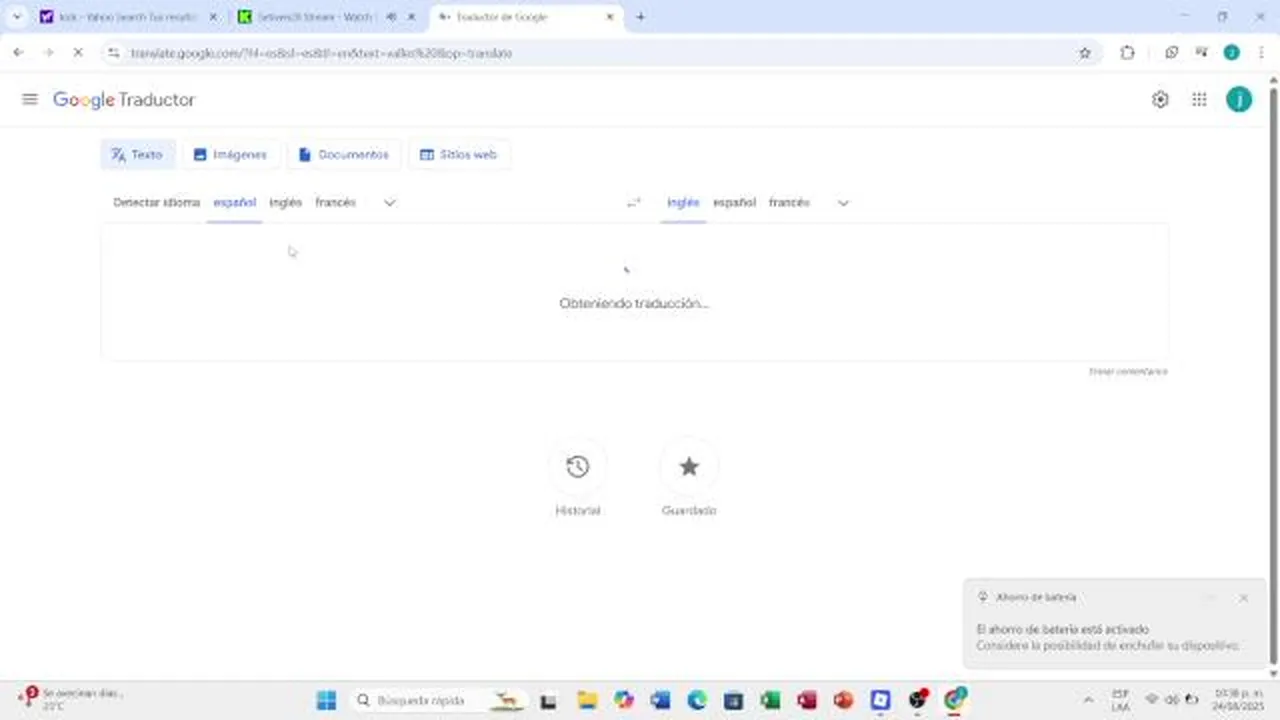The width and height of the screenshot is (1280, 720).
Task: Open the Google apps grid
Action: 1199,99
